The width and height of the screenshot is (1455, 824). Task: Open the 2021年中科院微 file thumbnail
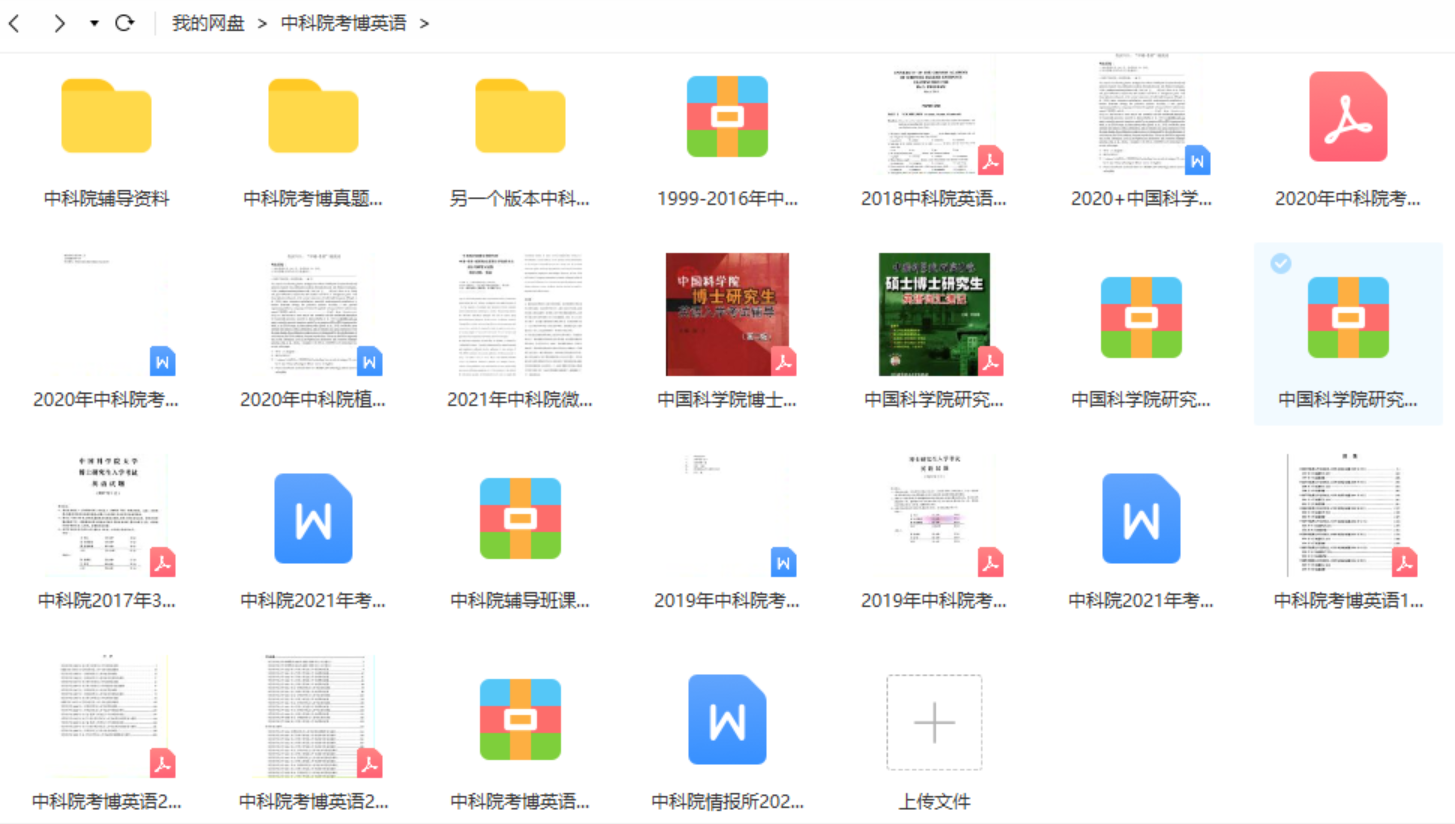coord(520,316)
